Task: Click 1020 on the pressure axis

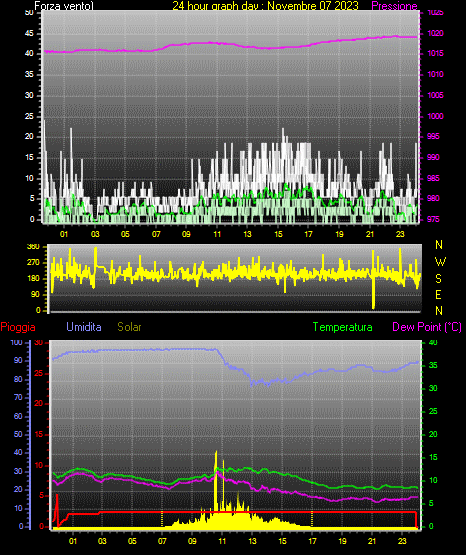Action: (435, 34)
